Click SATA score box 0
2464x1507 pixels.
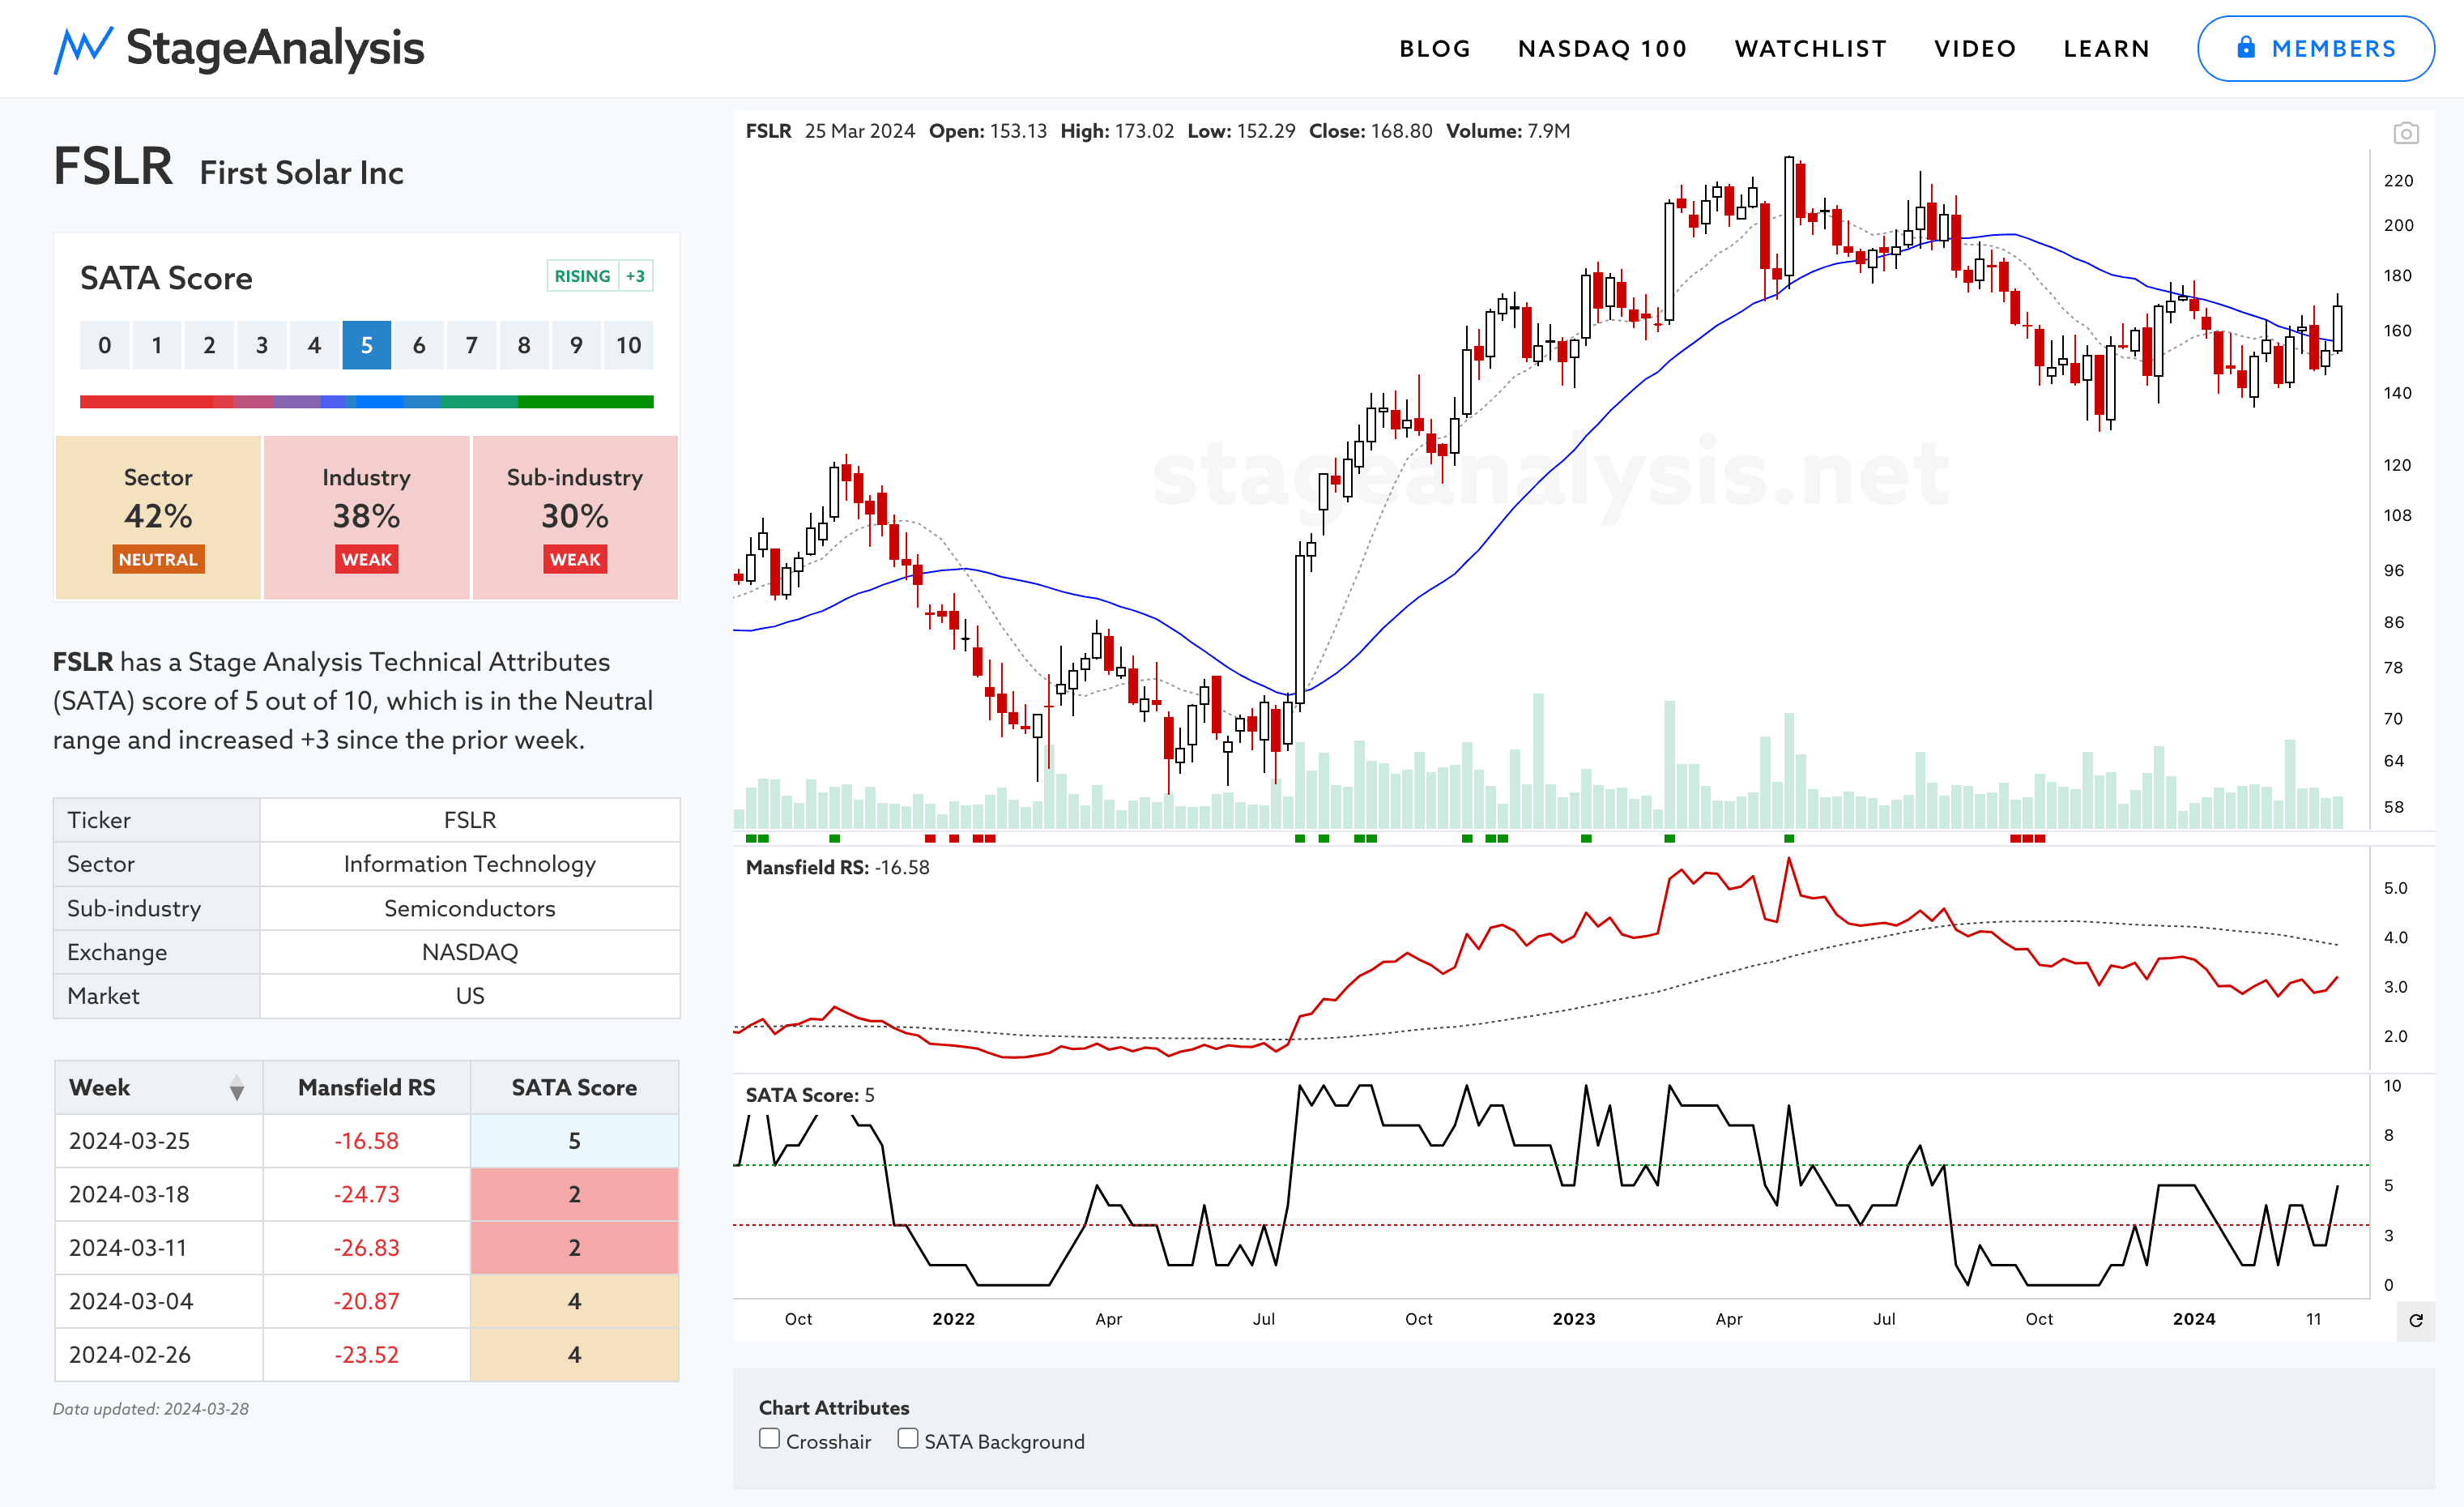[x=104, y=345]
